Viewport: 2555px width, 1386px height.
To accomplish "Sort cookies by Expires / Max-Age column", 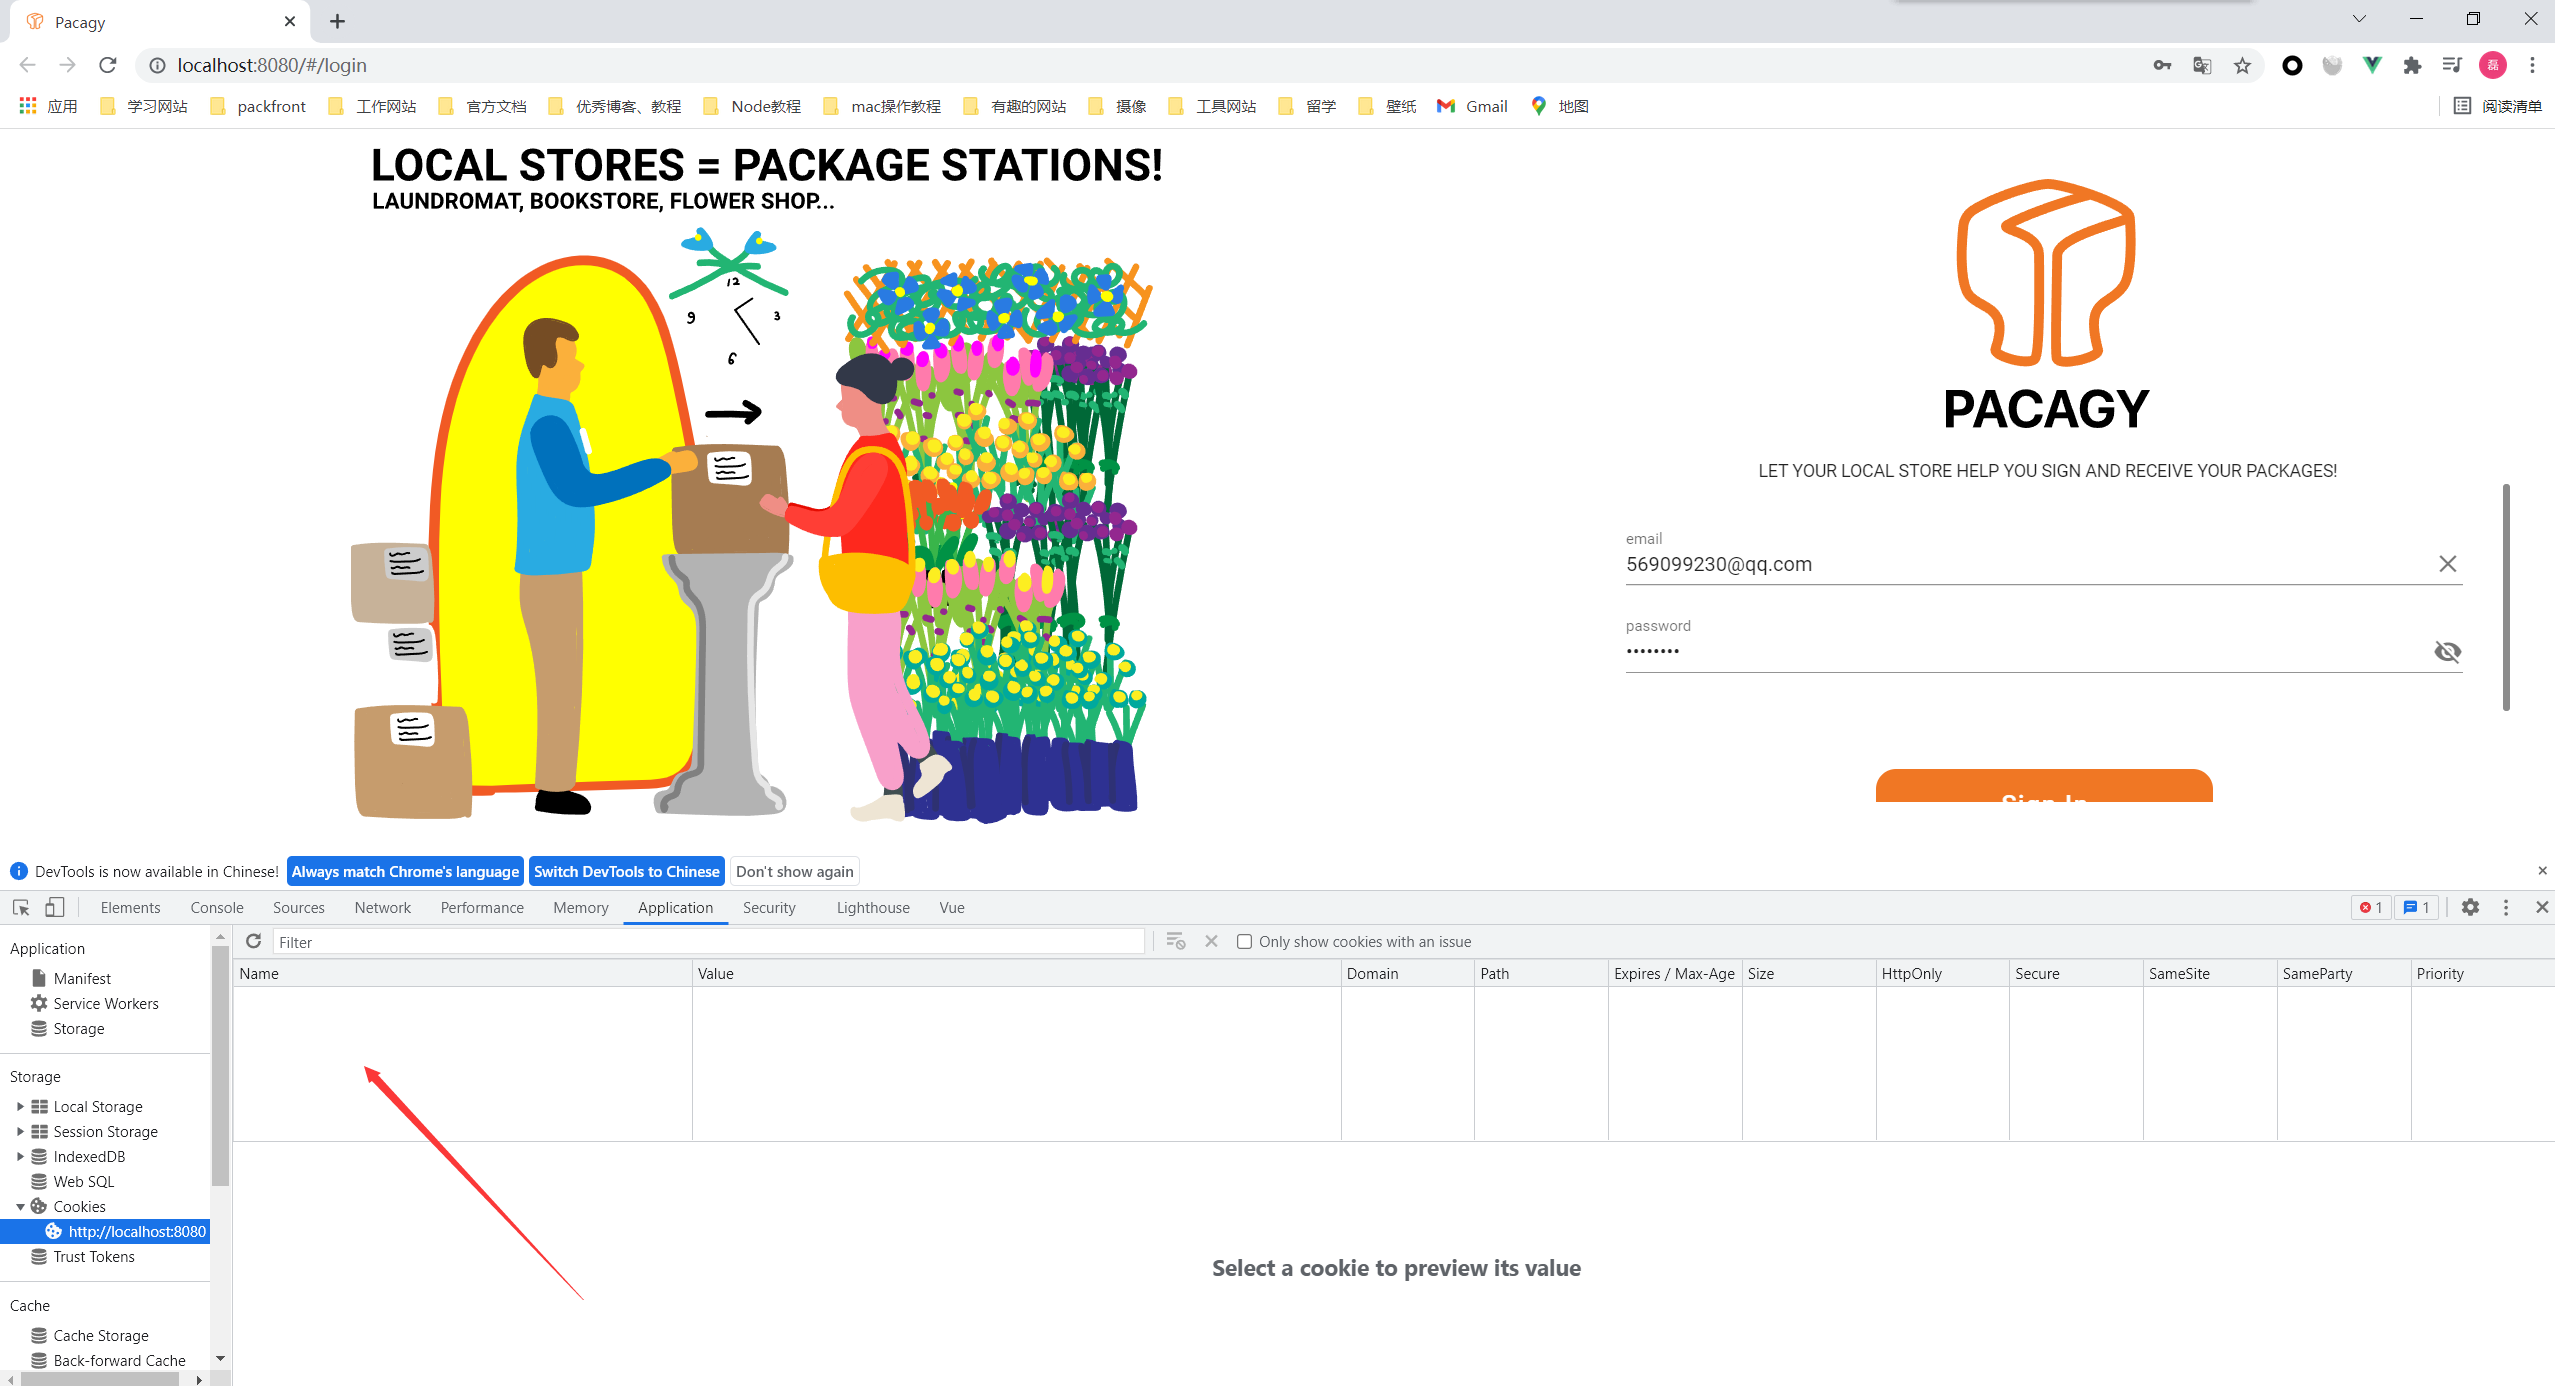I will tap(1675, 973).
